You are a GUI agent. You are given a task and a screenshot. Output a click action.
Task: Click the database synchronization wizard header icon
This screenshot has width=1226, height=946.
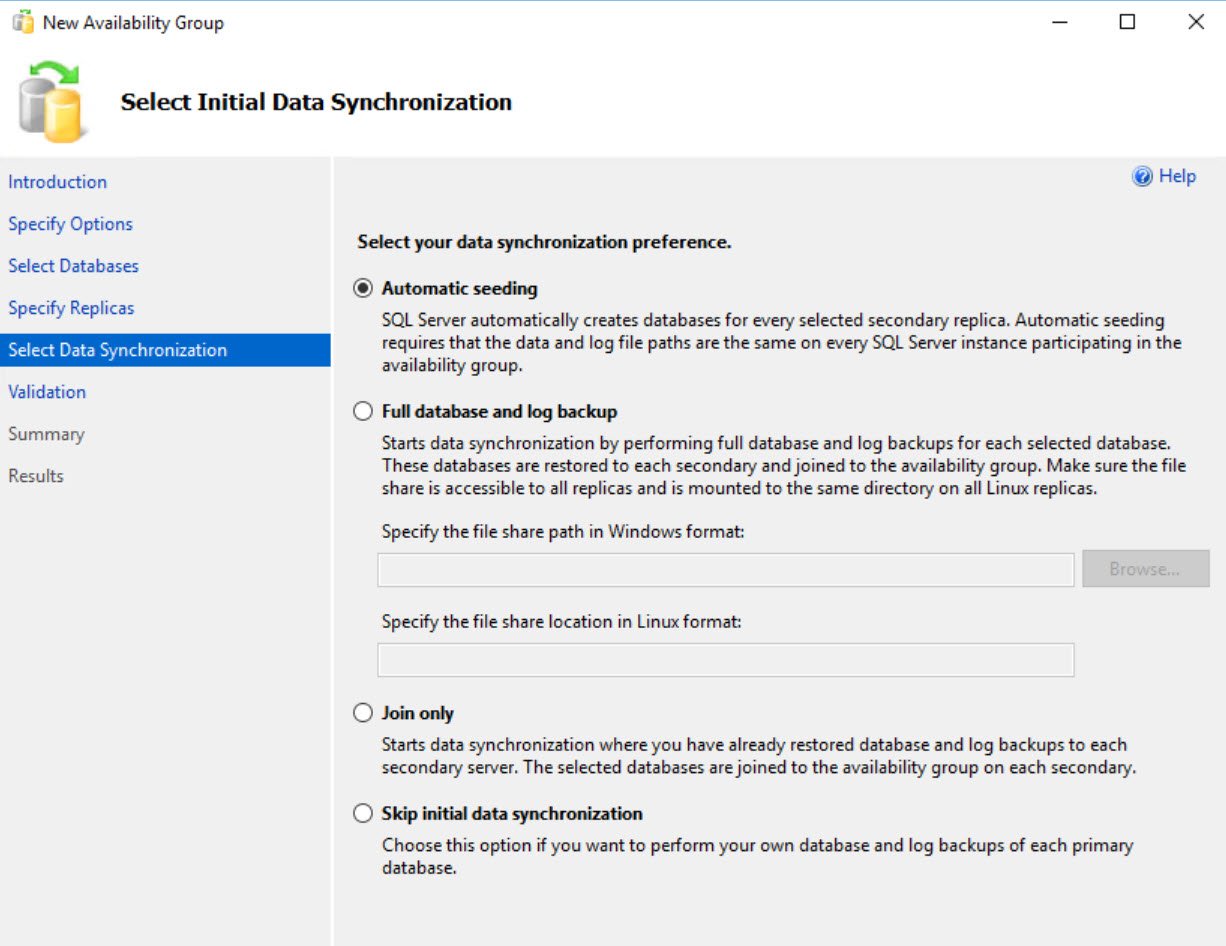(52, 101)
